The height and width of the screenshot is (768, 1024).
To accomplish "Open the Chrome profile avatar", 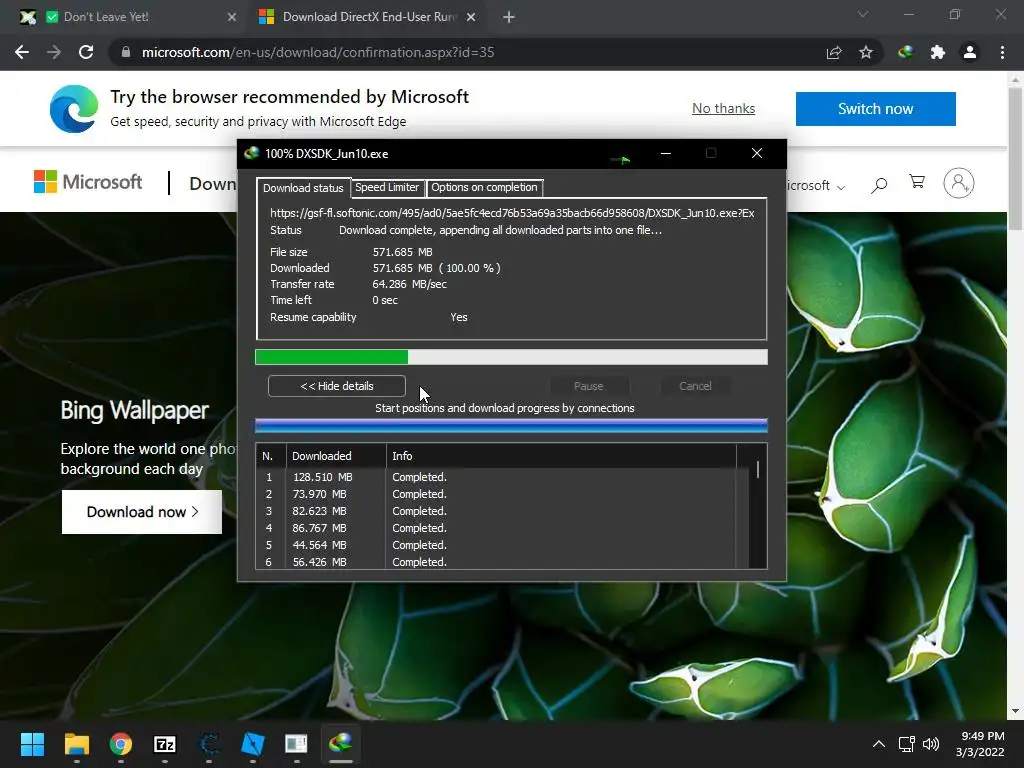I will point(970,52).
